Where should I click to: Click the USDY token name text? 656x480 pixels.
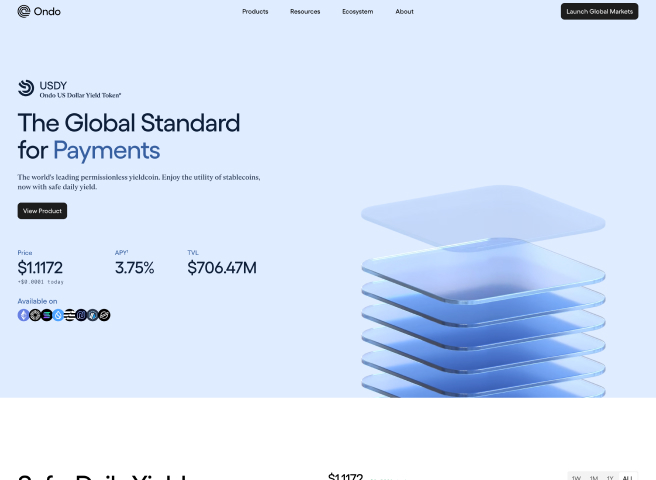coord(53,85)
